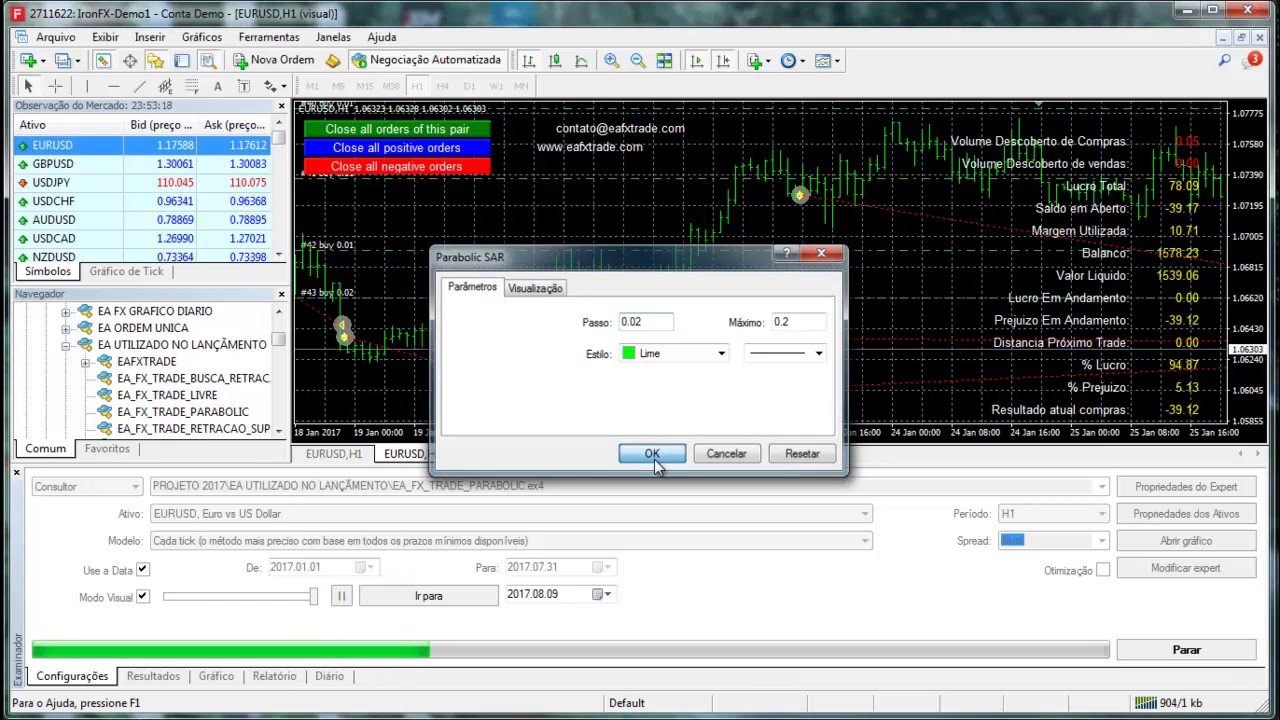Open the Templates toolbar icon
The height and width of the screenshot is (720, 1280).
(826, 61)
